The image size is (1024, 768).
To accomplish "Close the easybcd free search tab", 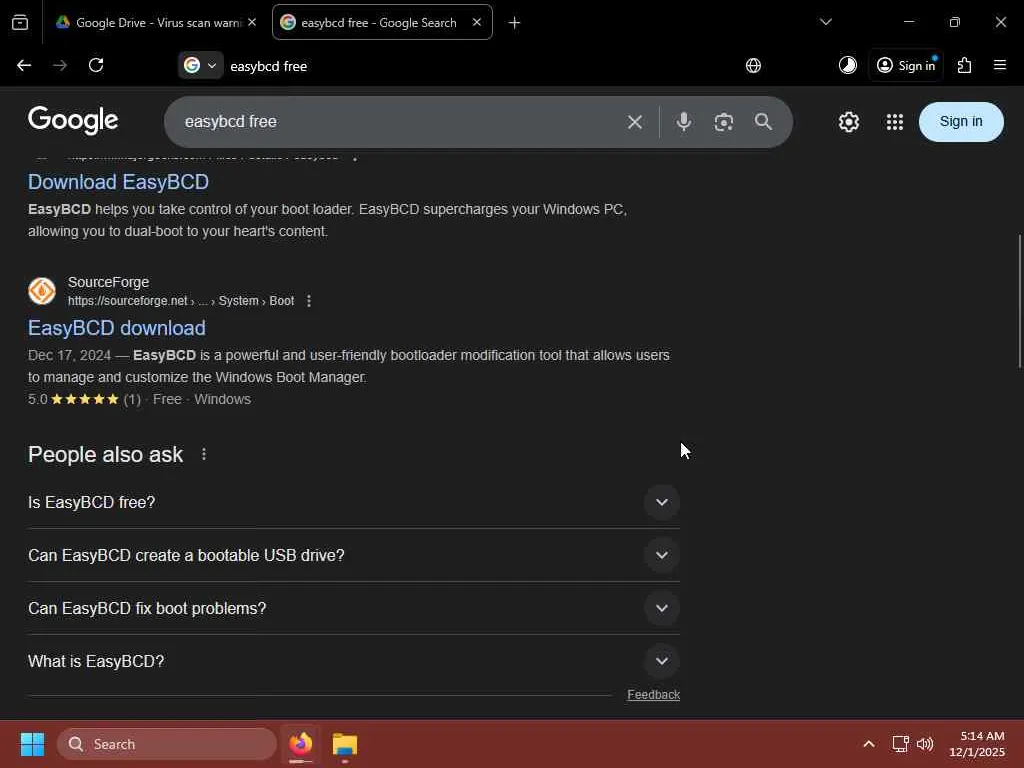I will coord(477,22).
